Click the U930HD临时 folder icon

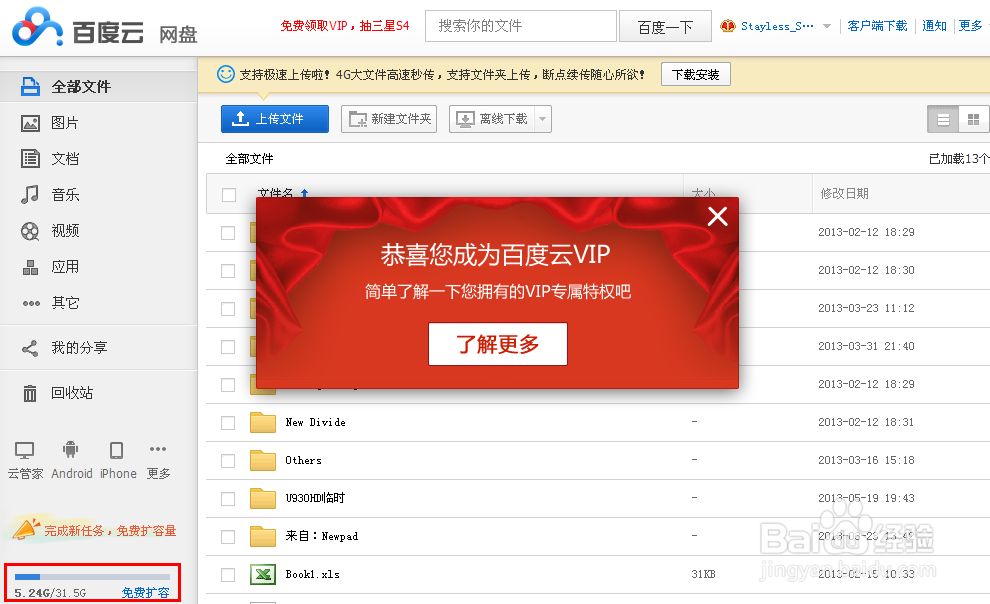pyautogui.click(x=263, y=498)
